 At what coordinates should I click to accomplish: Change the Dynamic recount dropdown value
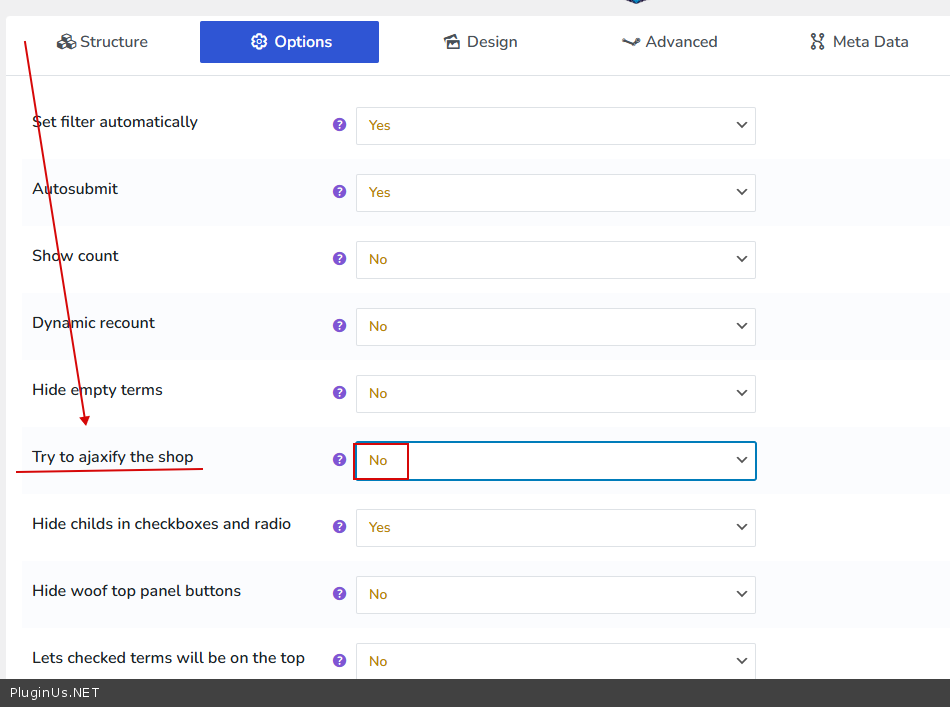pos(555,327)
